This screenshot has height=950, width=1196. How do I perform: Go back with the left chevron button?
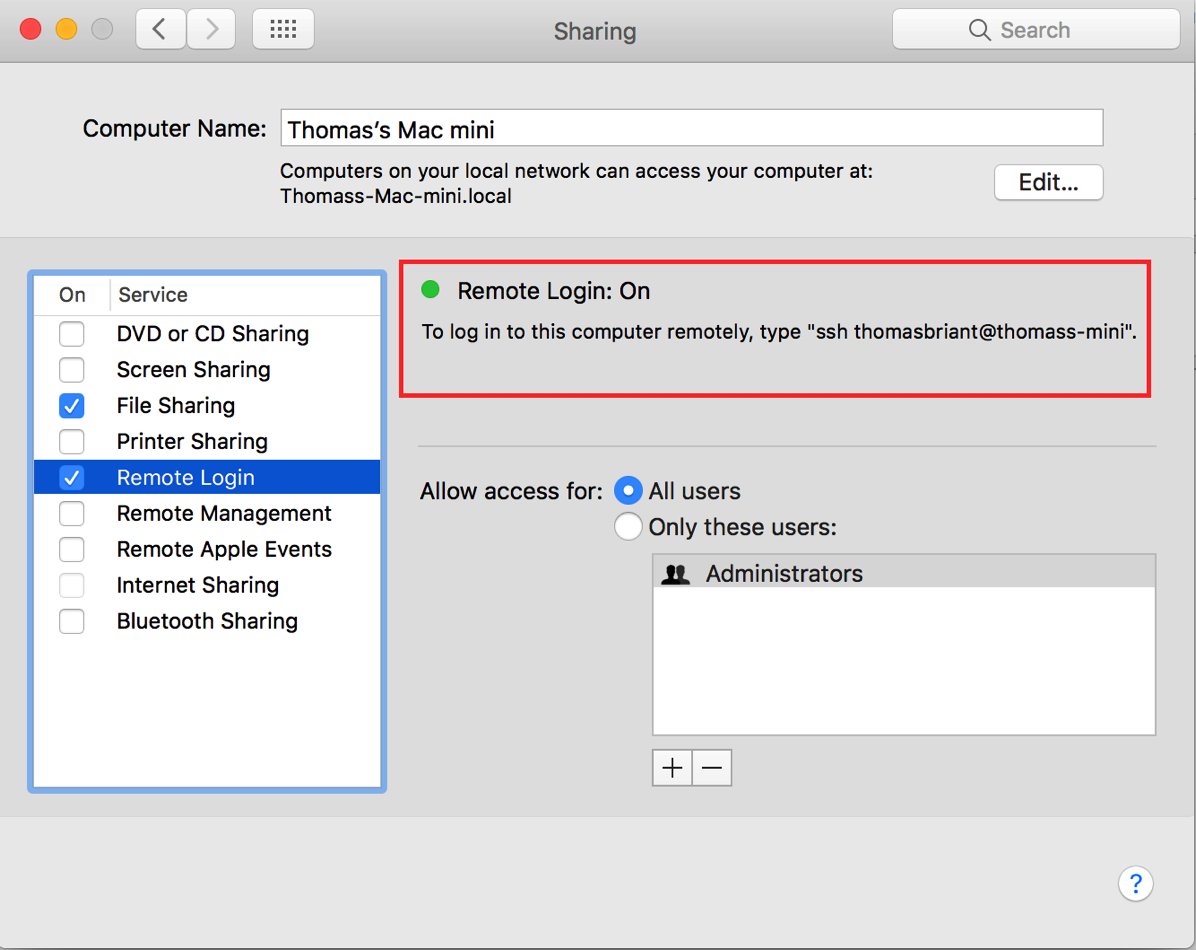[x=160, y=30]
